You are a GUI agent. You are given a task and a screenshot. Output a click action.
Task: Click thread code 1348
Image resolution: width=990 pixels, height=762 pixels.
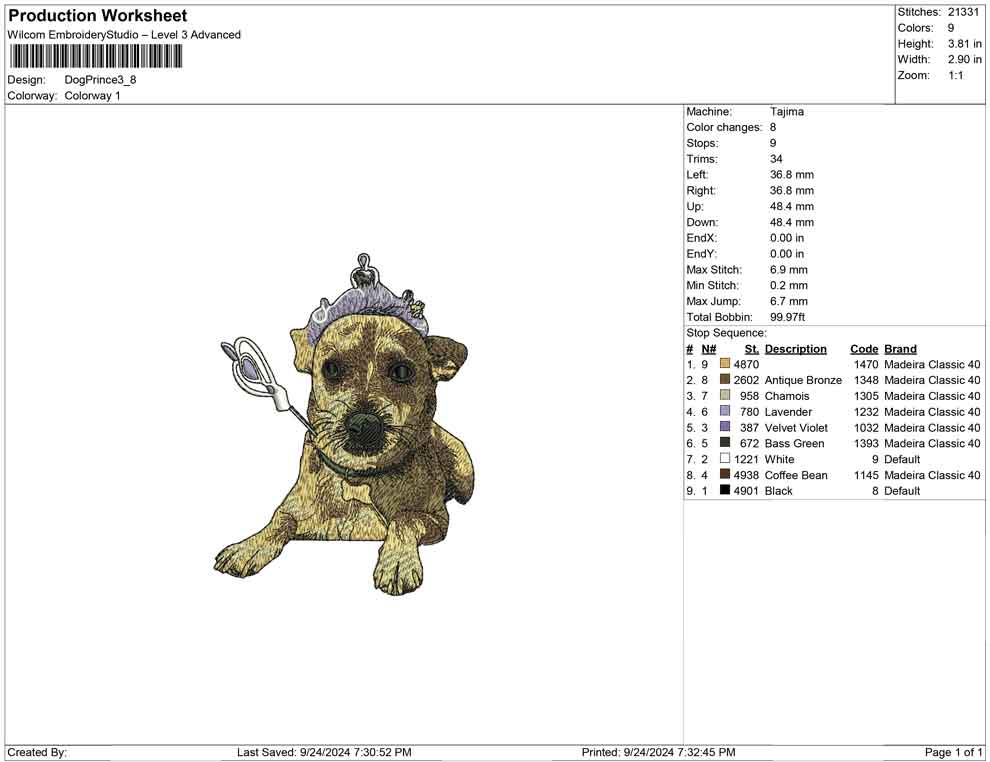[x=866, y=380]
